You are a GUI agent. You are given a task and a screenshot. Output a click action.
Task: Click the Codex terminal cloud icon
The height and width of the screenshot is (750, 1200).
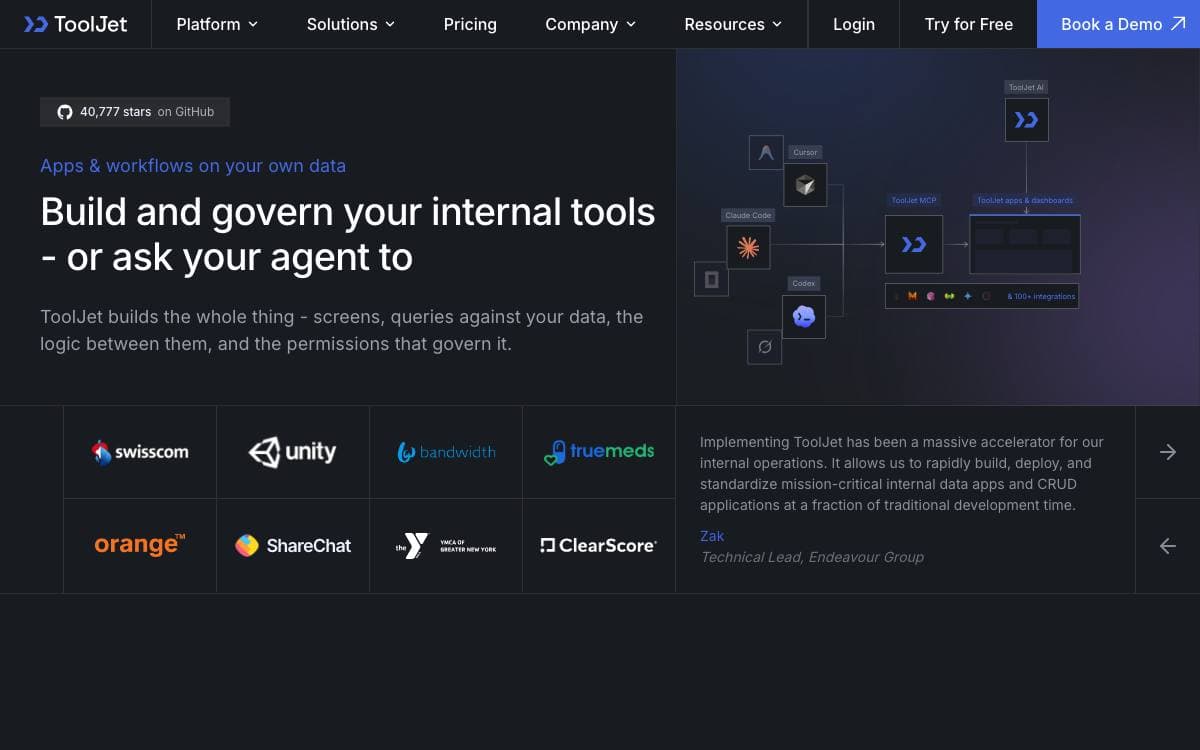804,316
